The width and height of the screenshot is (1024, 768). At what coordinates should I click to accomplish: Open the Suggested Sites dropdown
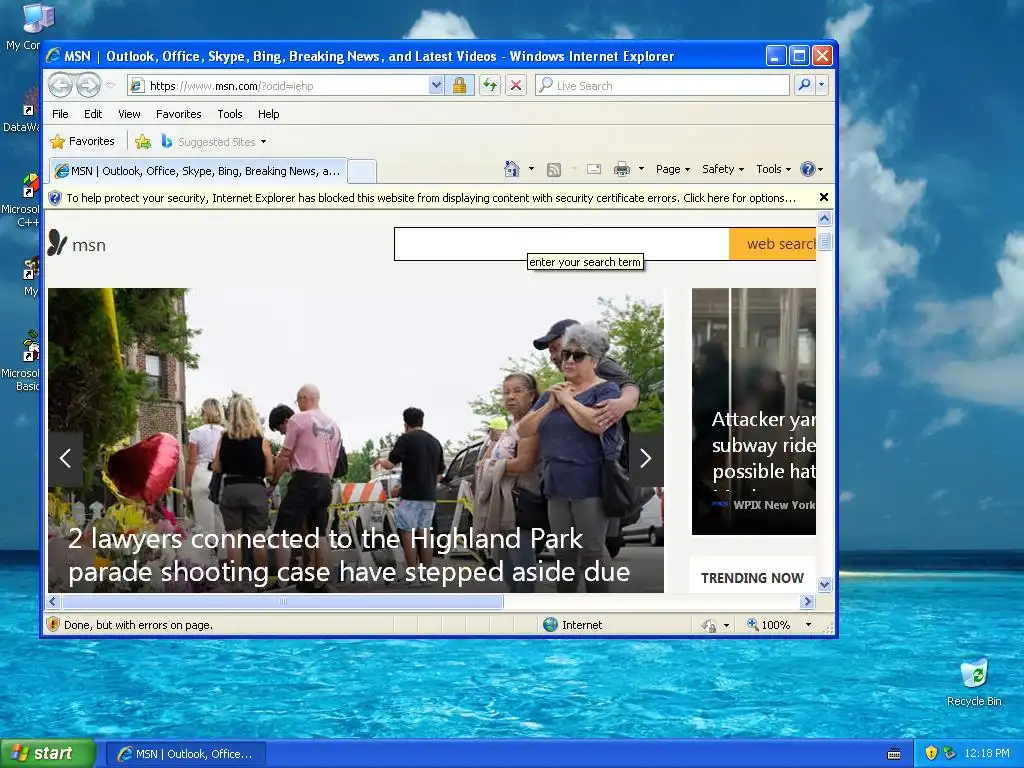click(214, 142)
